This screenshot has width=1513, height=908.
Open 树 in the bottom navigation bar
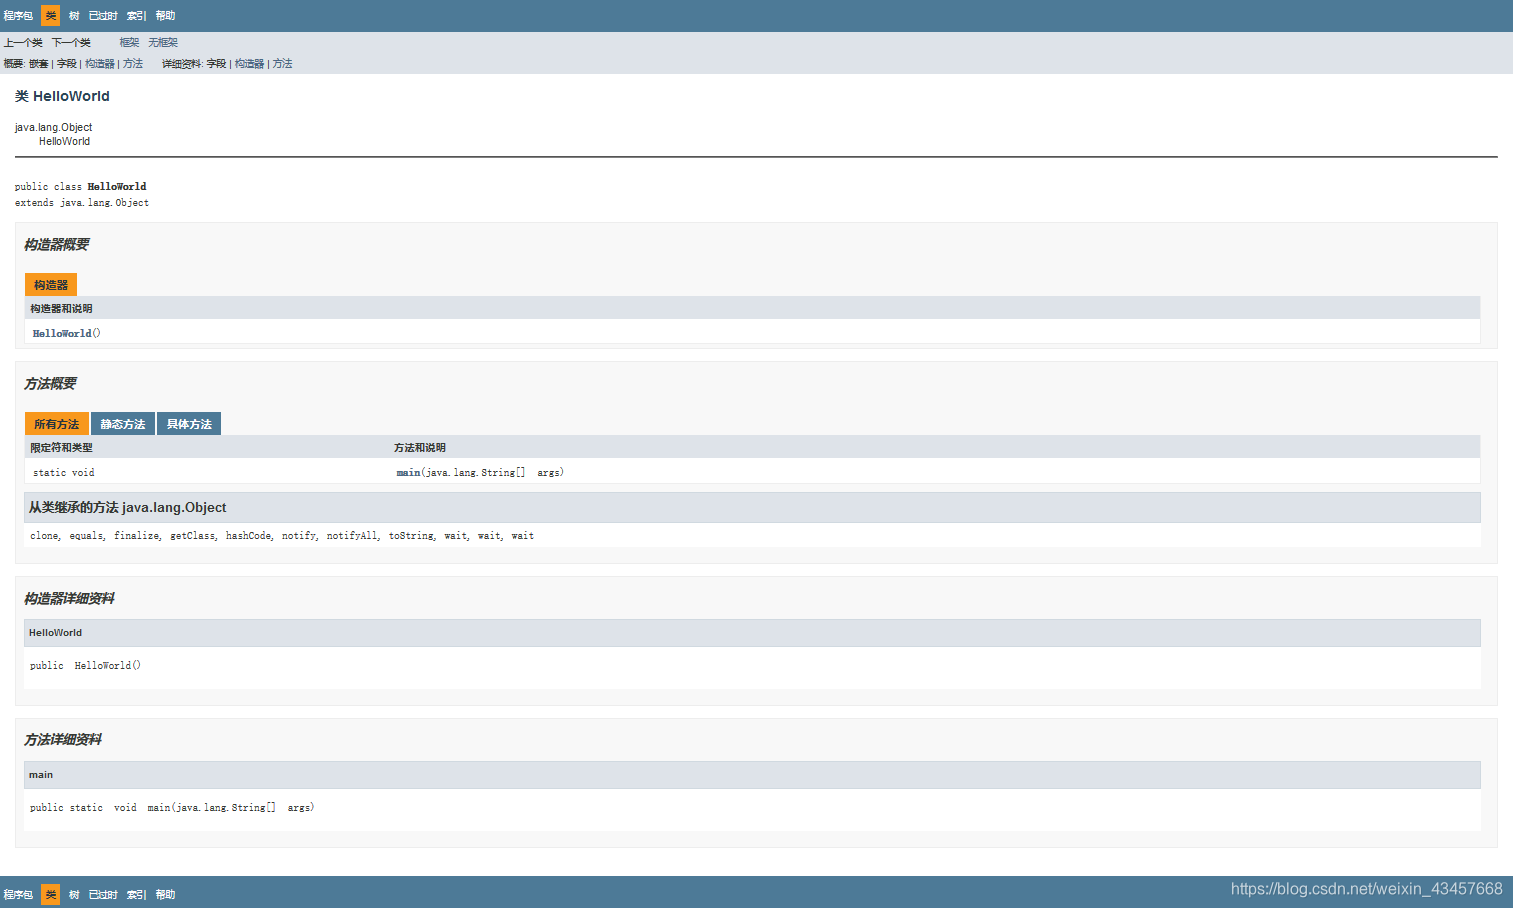pyautogui.click(x=74, y=895)
